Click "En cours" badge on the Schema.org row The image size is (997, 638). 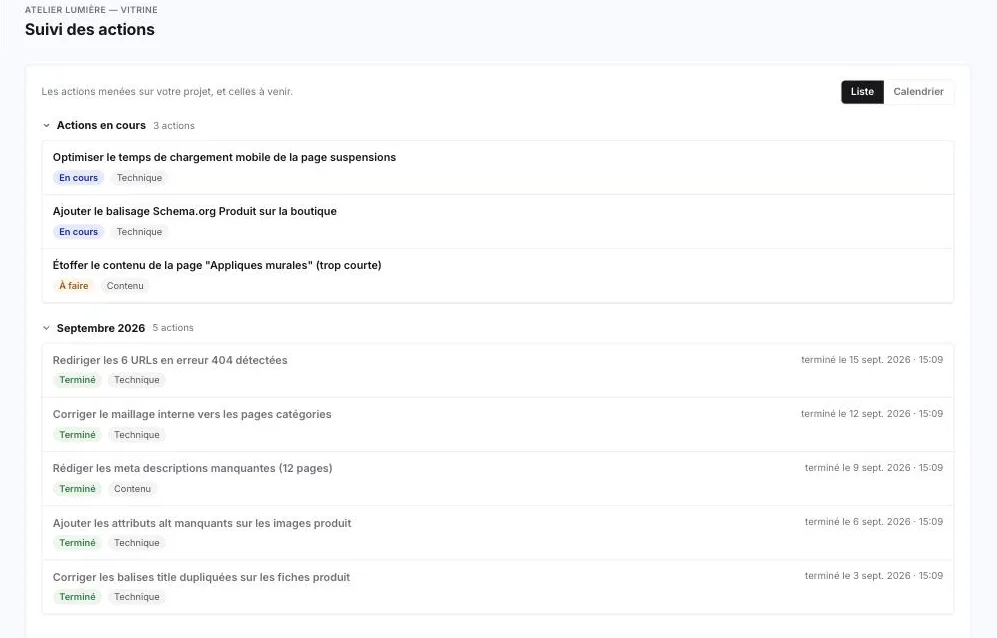pos(78,232)
